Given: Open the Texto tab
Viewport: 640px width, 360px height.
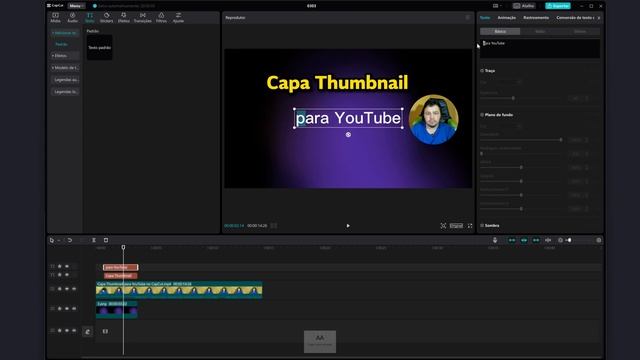Looking at the screenshot, I should coord(89,18).
